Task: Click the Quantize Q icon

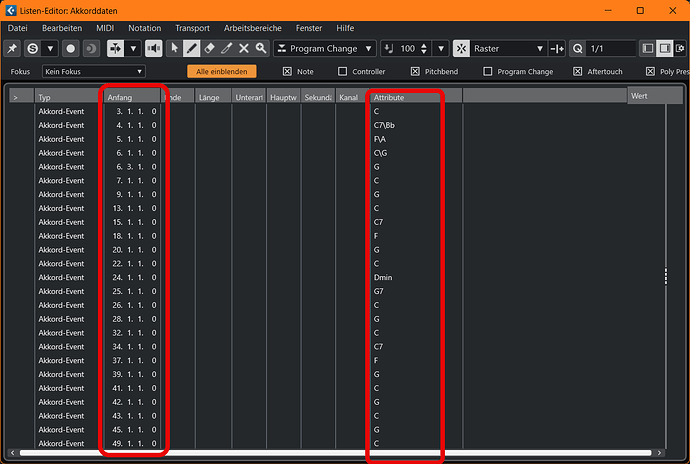Action: 578,48
